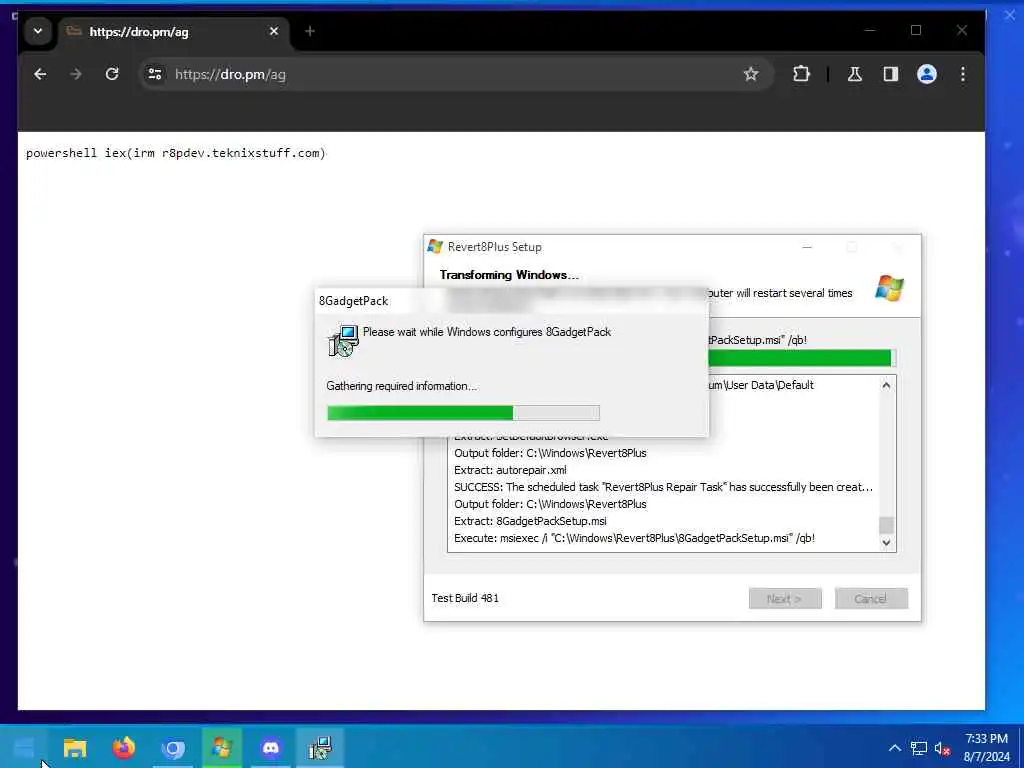View site information icon in address bar
Viewport: 1024px width, 768px height.
coord(155,74)
